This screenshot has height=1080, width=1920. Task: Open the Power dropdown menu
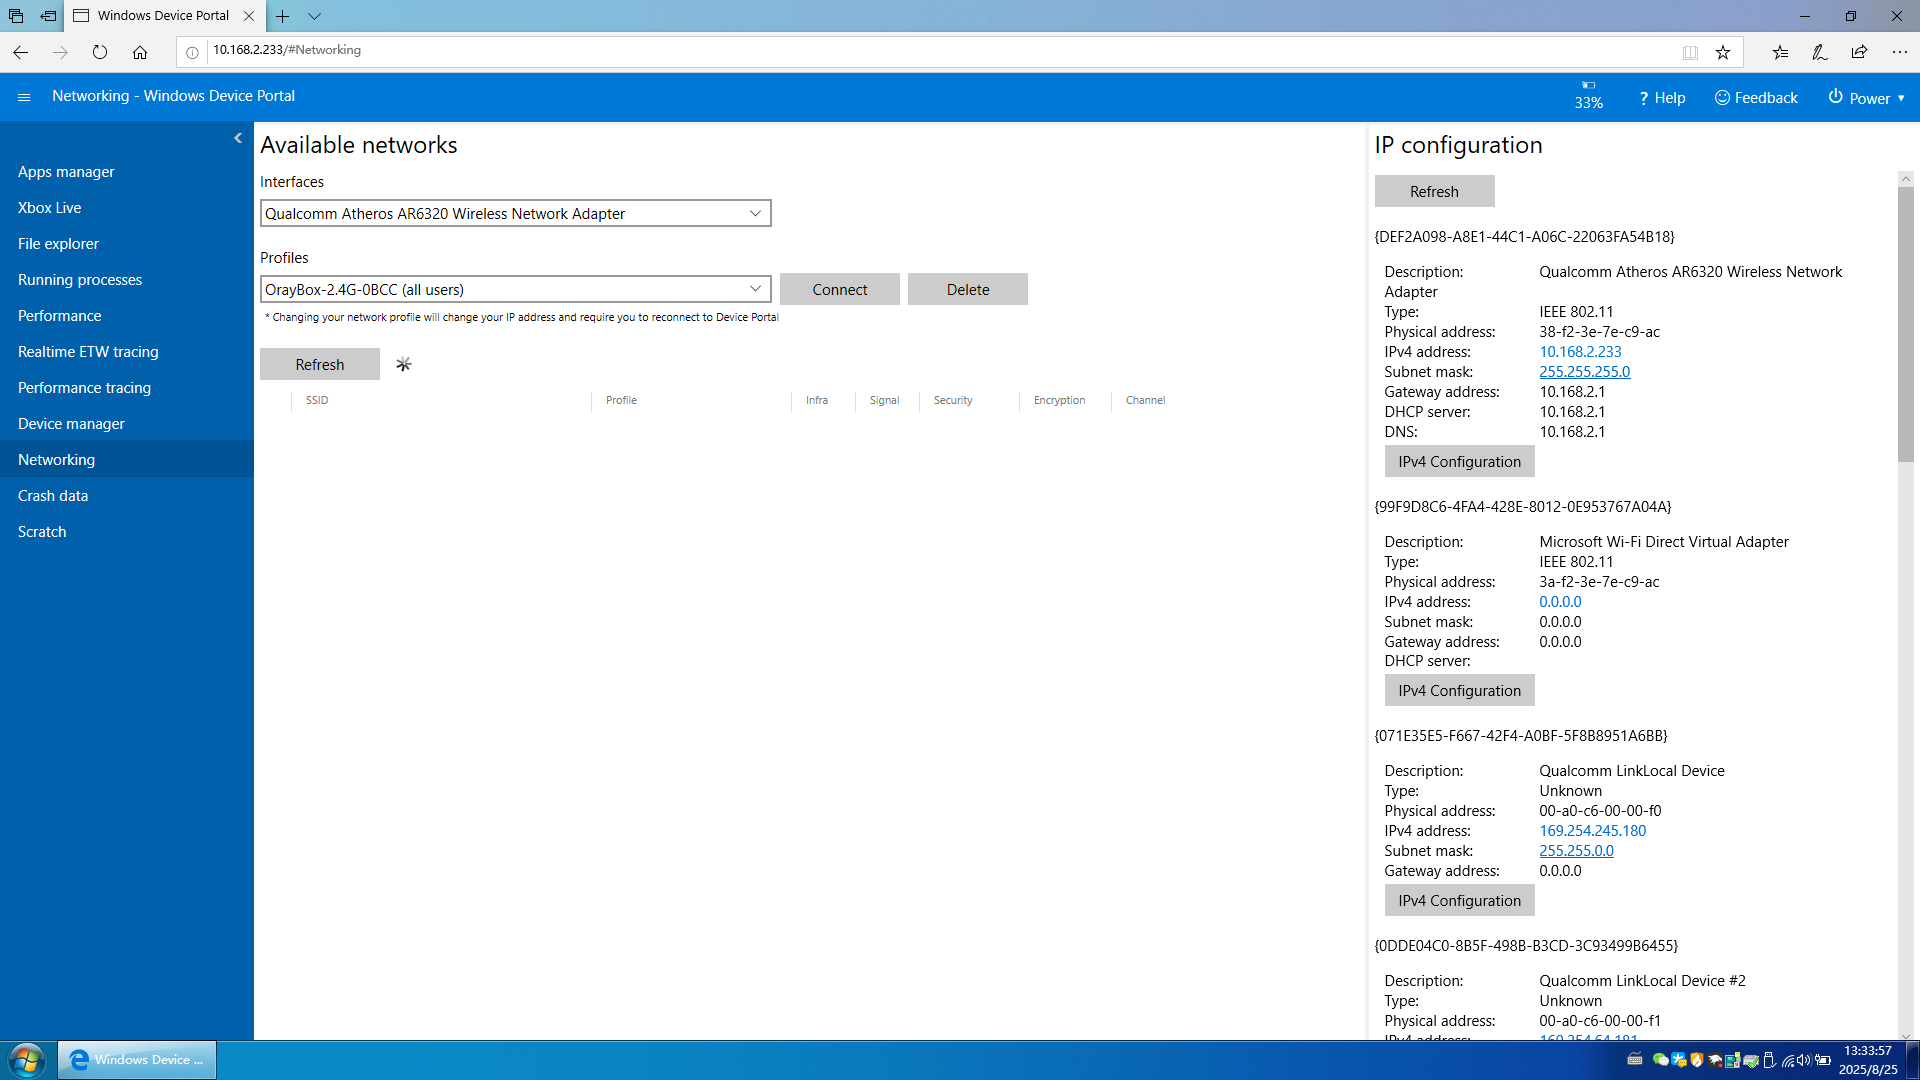[1867, 97]
